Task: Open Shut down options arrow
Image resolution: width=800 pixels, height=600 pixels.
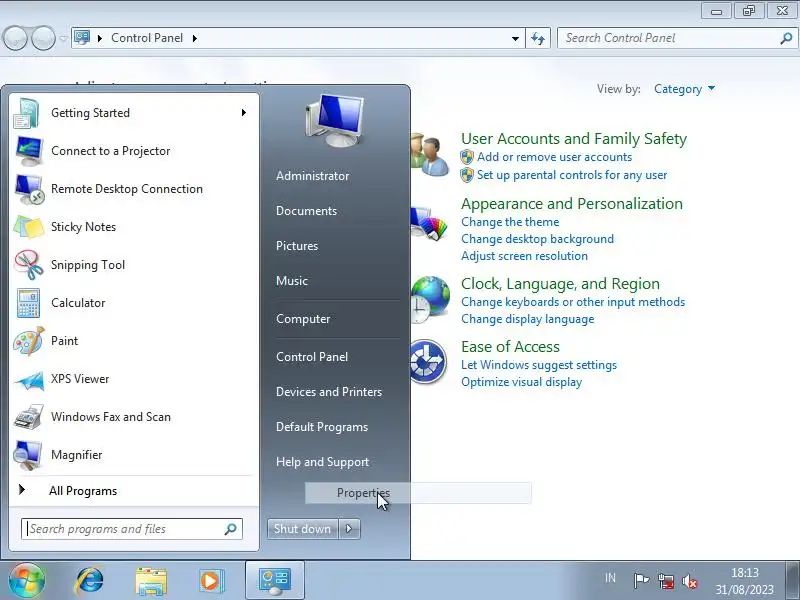Action: 349,529
